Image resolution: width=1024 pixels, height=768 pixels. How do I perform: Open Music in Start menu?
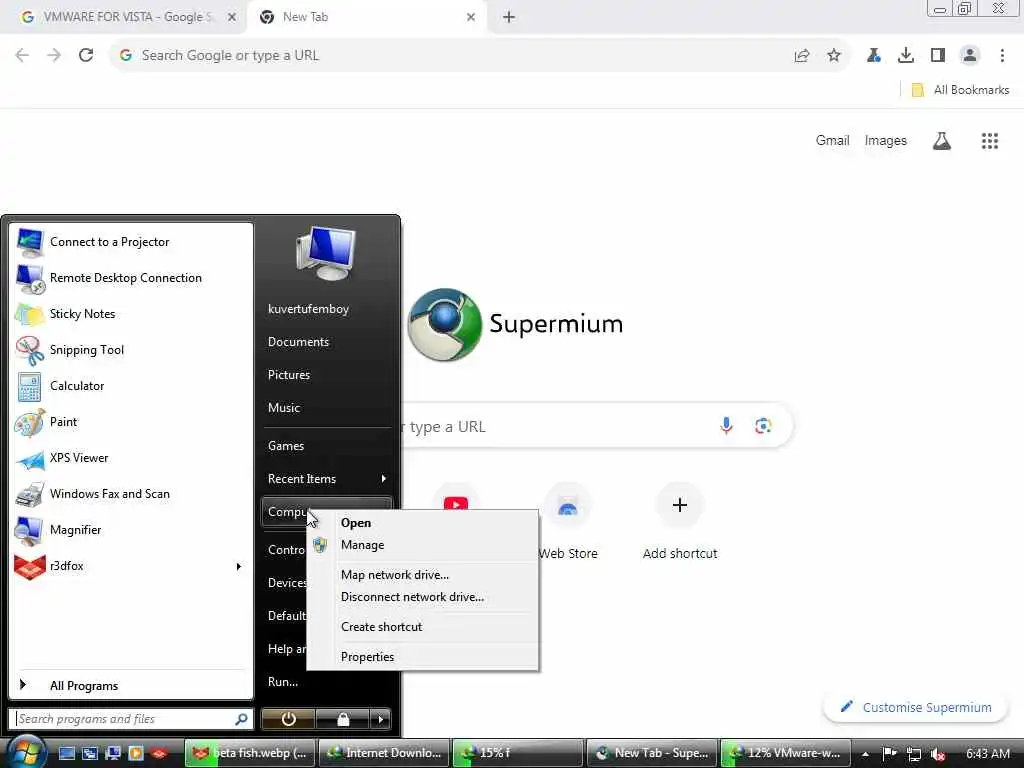327,408
